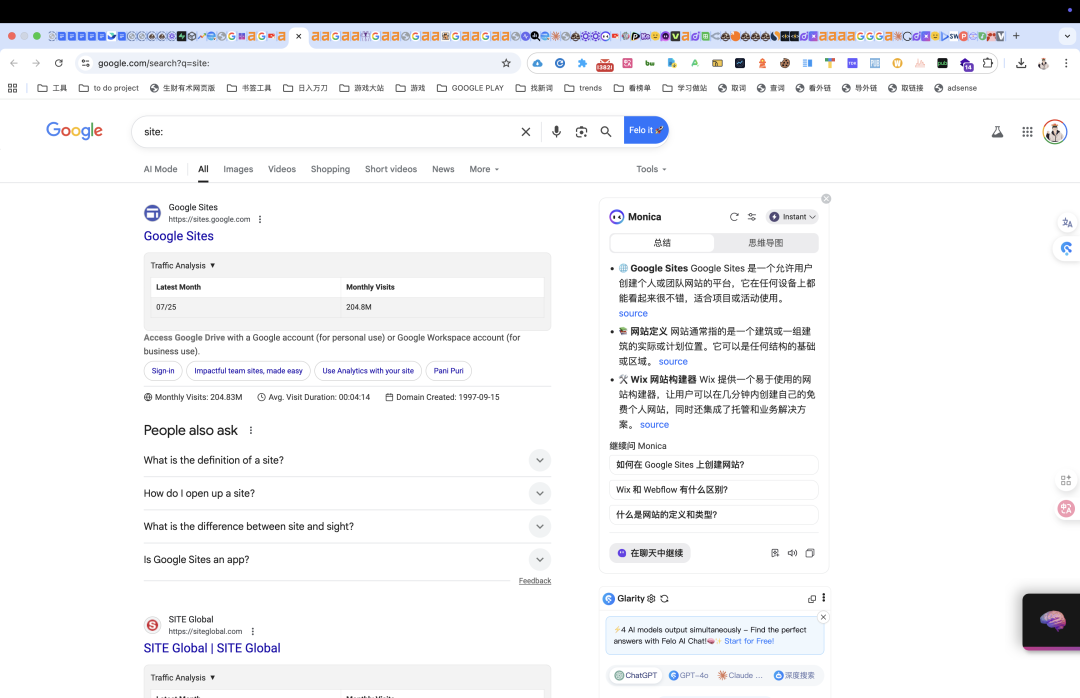The width and height of the screenshot is (1080, 698).
Task: Click the magnifier search icon in search box
Action: (x=605, y=132)
